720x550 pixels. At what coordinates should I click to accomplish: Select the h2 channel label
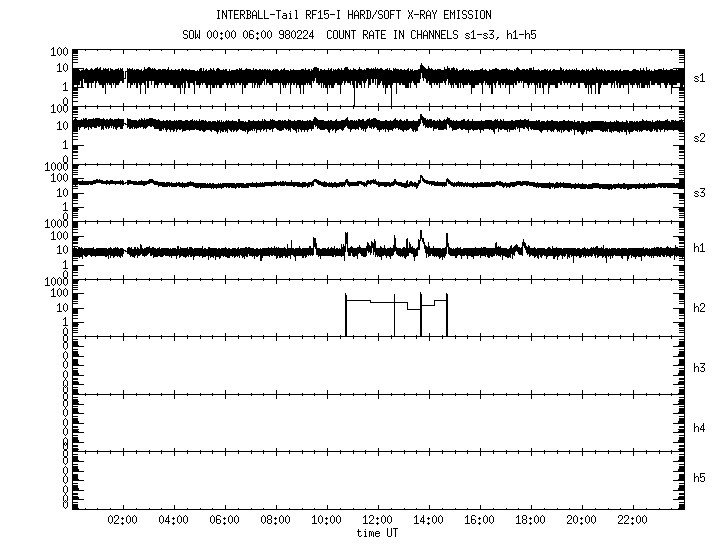point(700,308)
